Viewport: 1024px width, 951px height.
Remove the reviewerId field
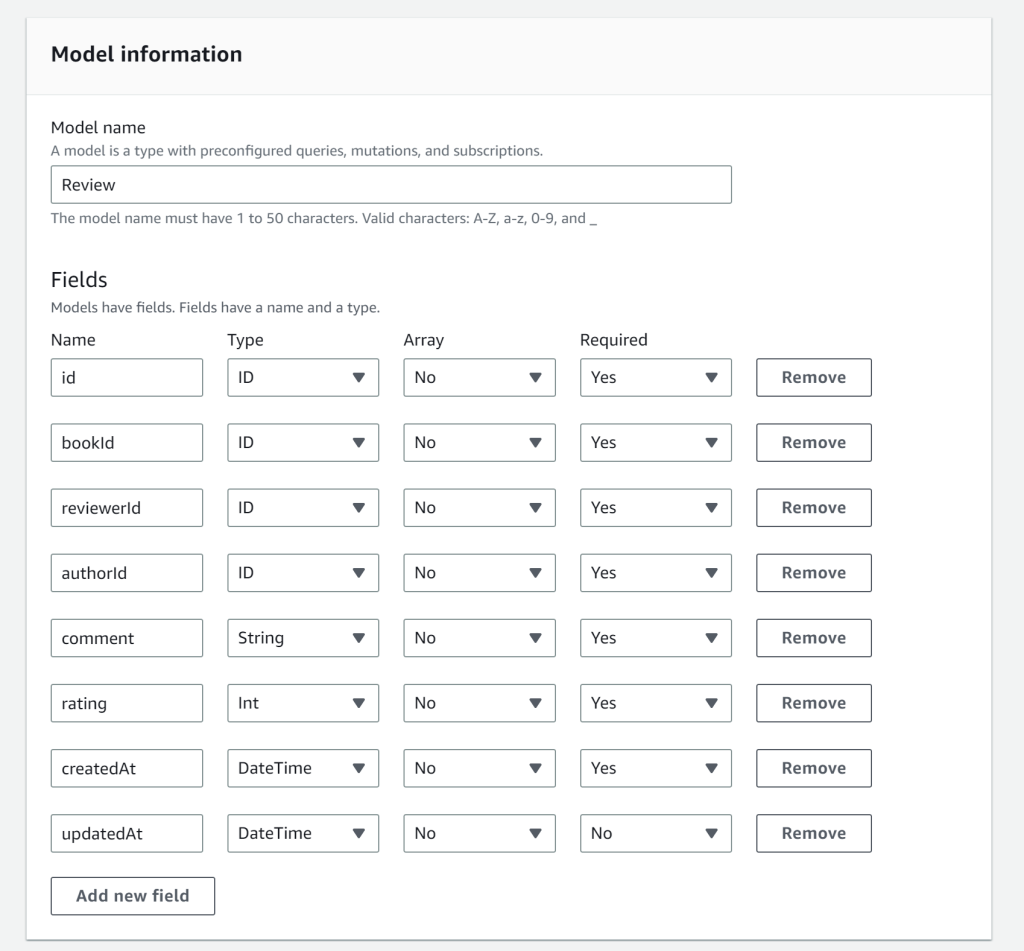(x=813, y=507)
